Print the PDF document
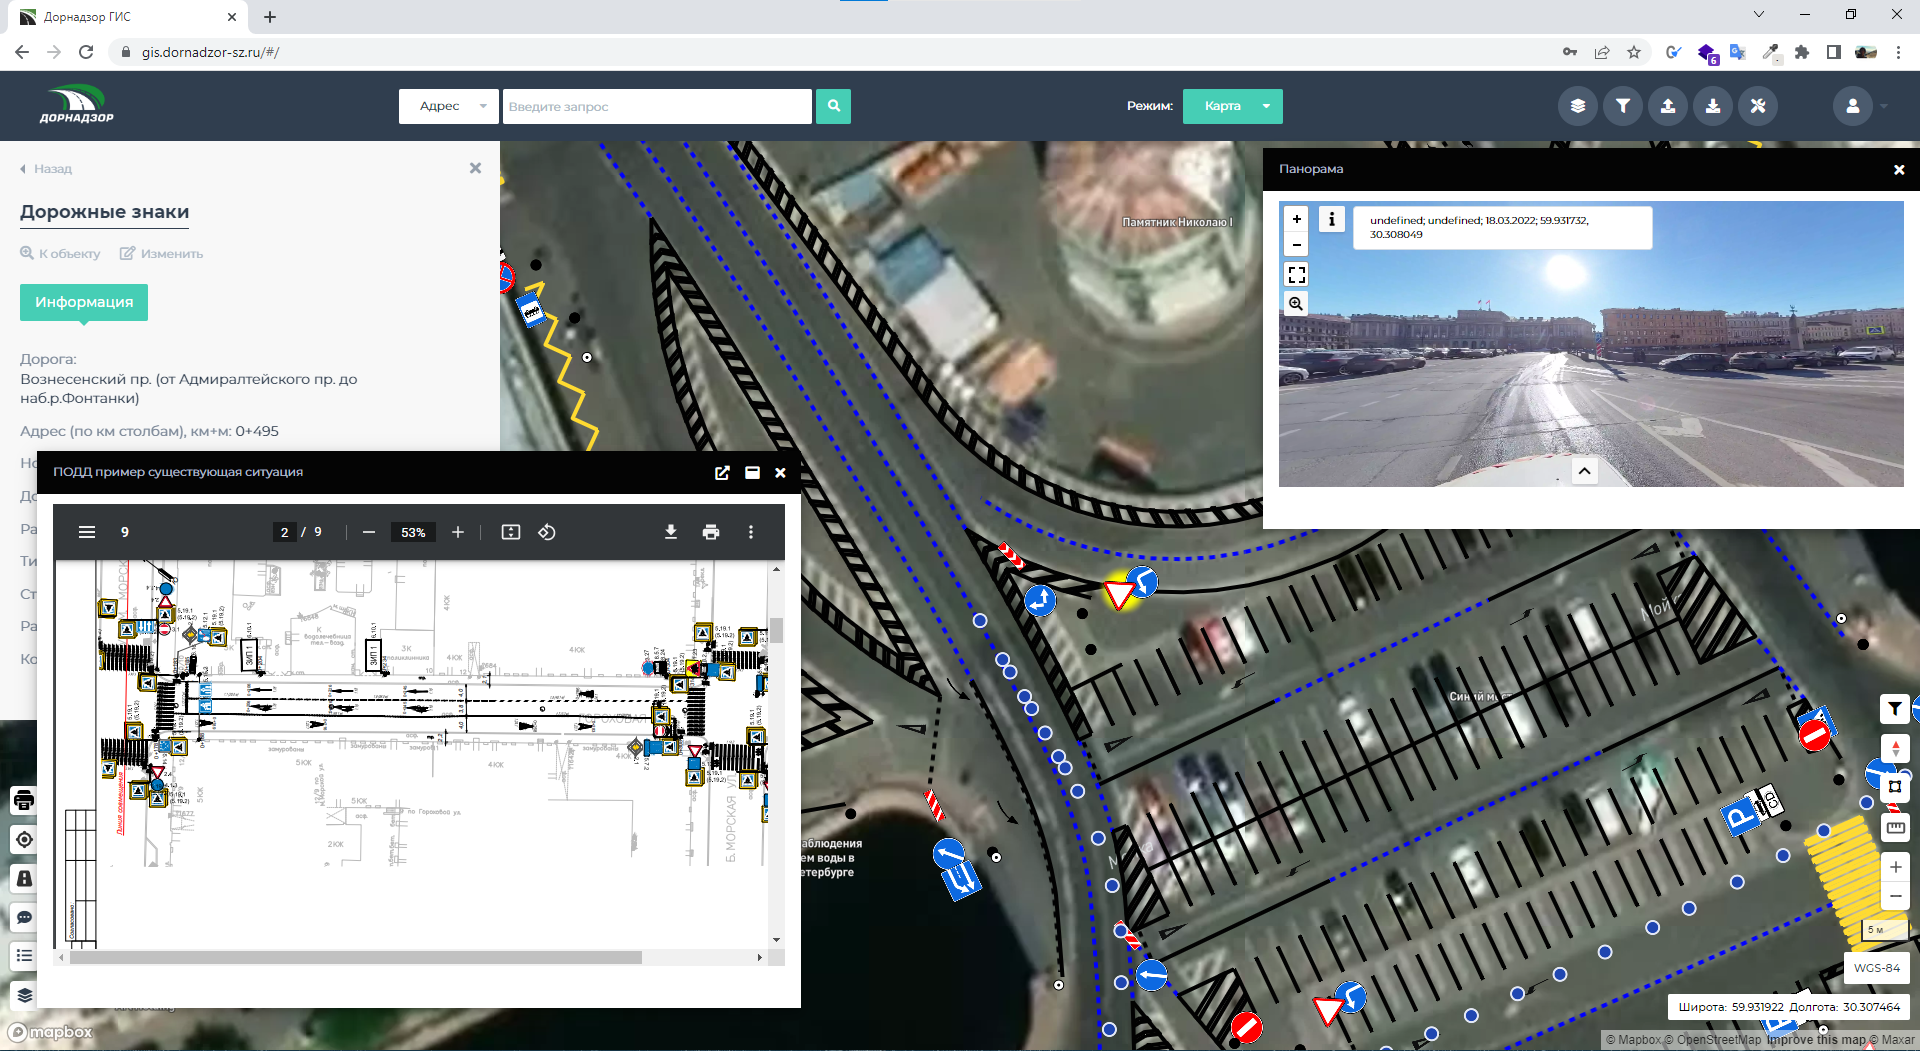Image resolution: width=1920 pixels, height=1051 pixels. click(711, 532)
